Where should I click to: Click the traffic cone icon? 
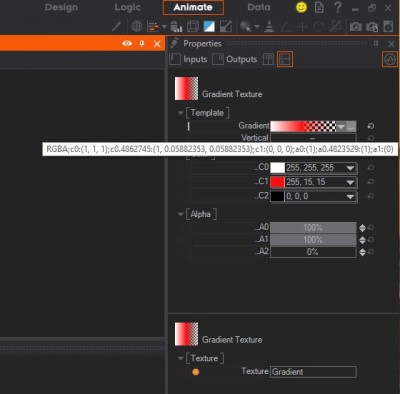269,26
